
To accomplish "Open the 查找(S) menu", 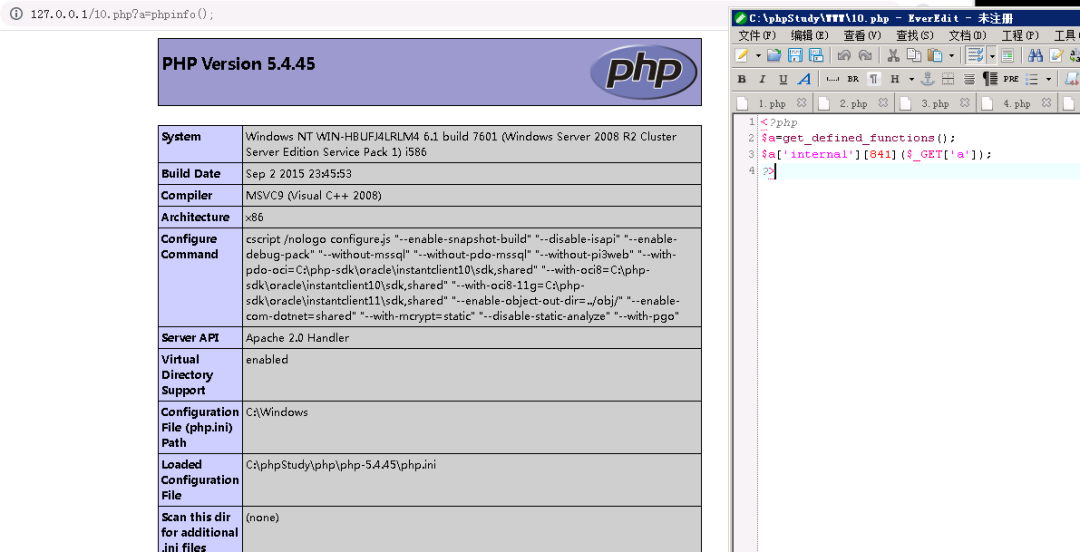I will [915, 35].
